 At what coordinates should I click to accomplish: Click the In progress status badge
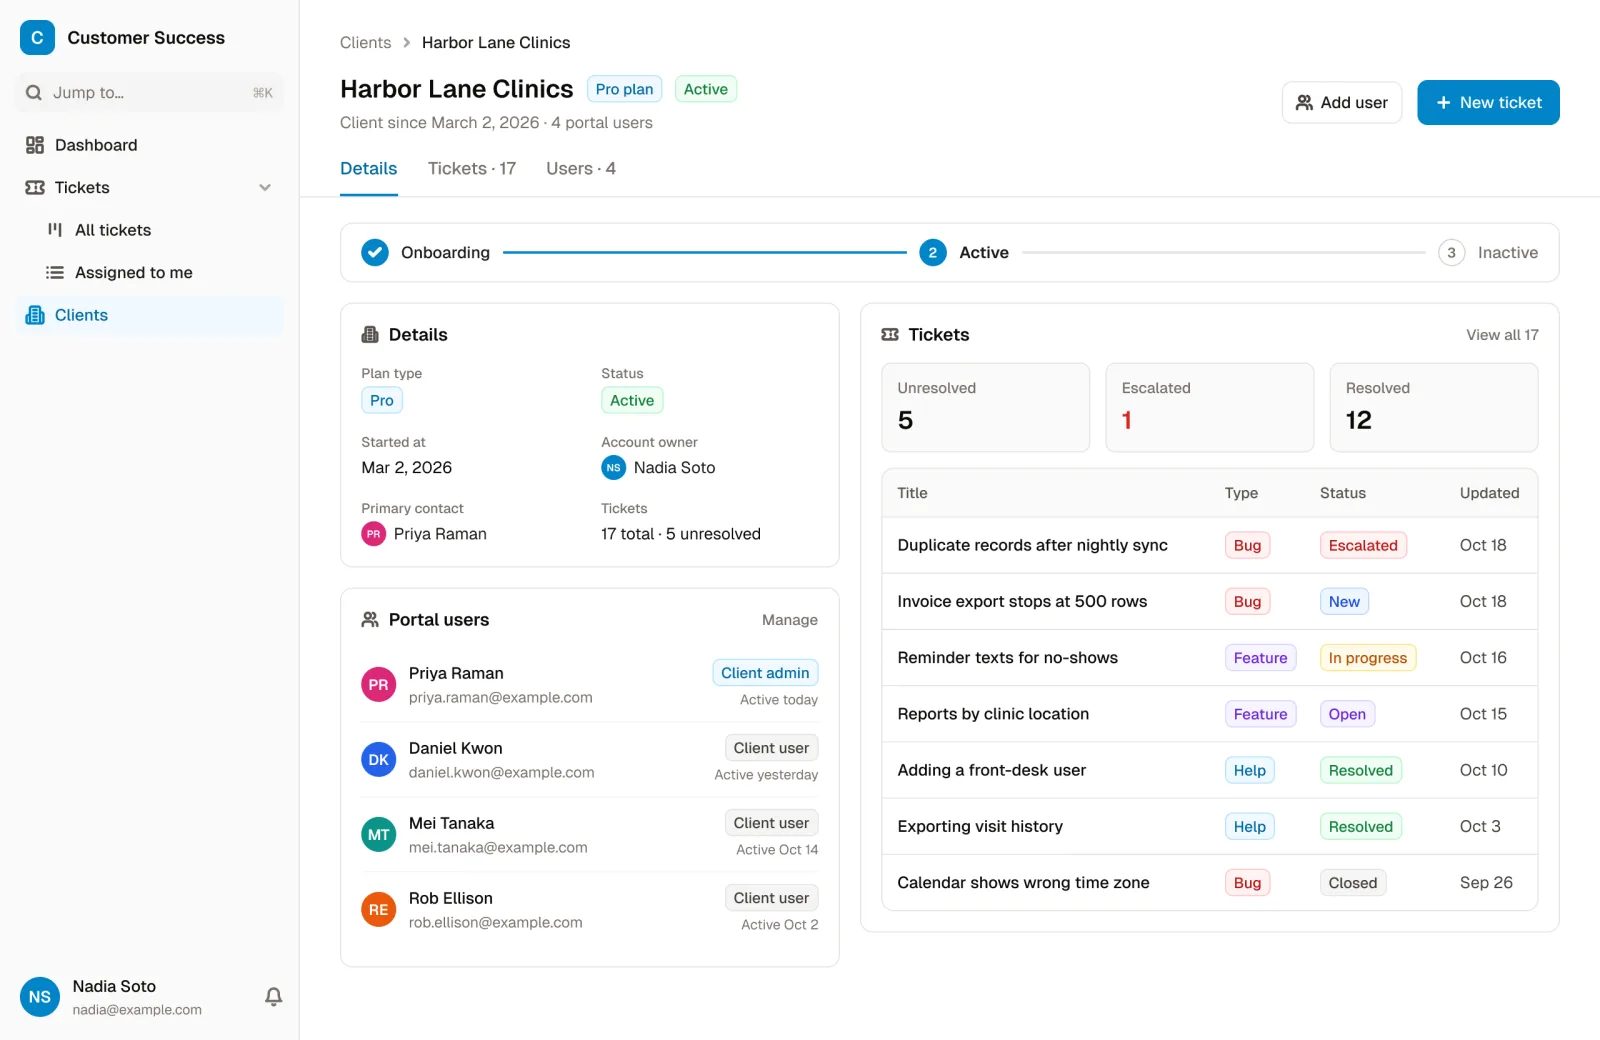(1367, 658)
